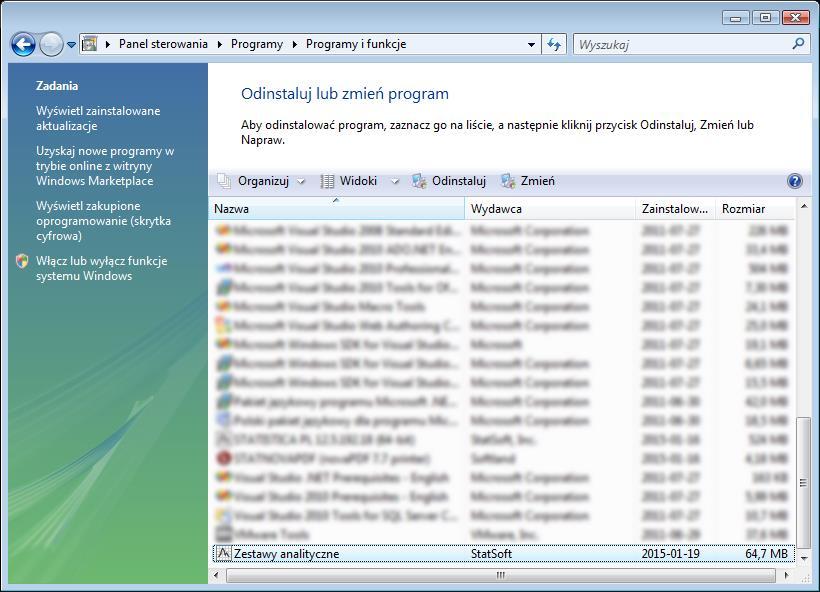
Task: Expand arrow before Programy i funkcje
Action: (x=294, y=44)
